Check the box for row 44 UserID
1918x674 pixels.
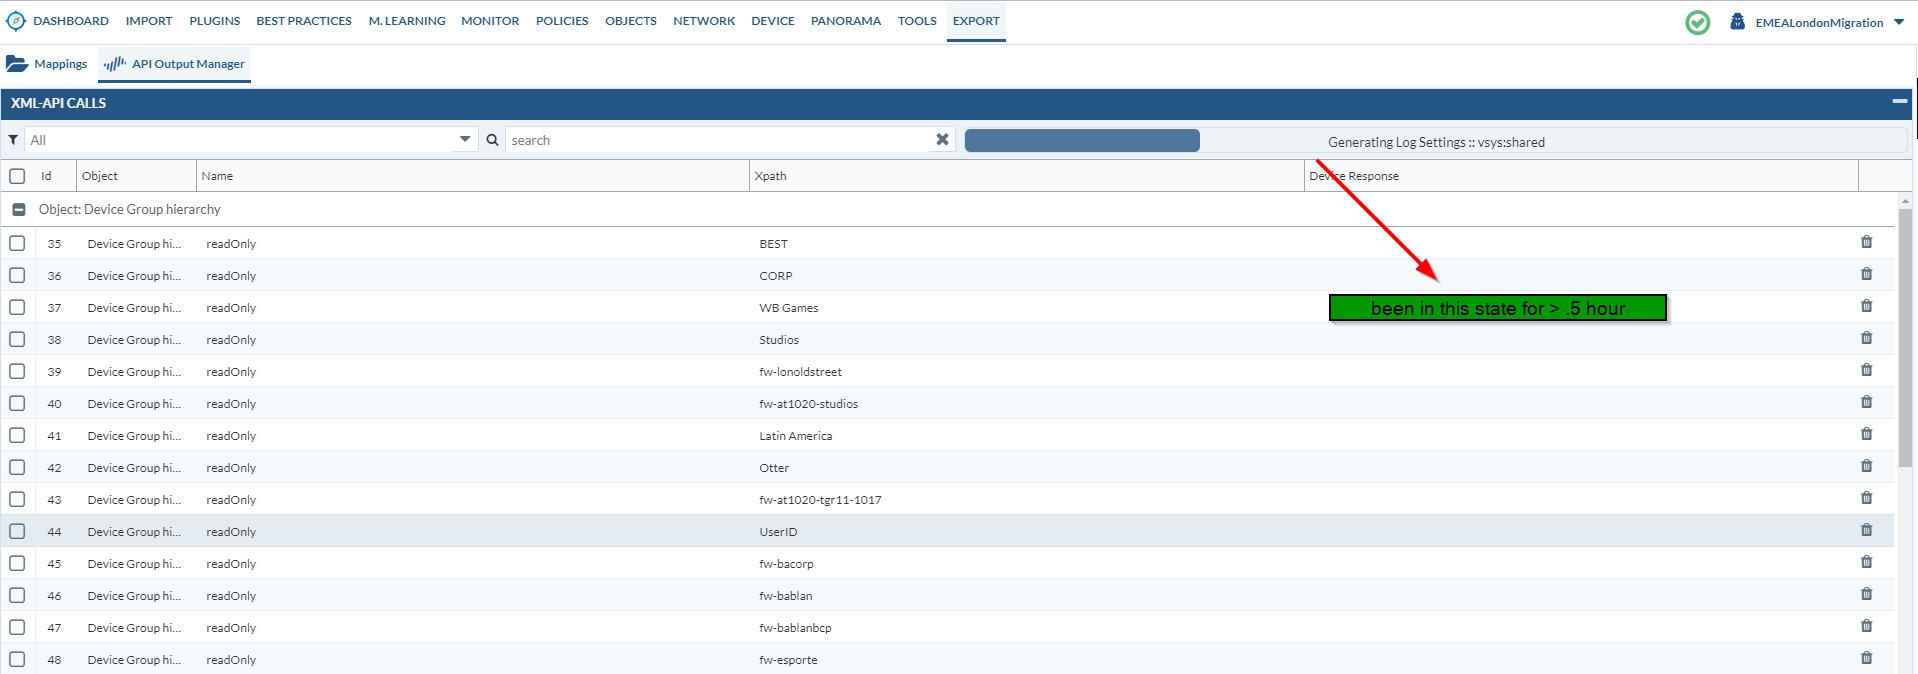17,531
